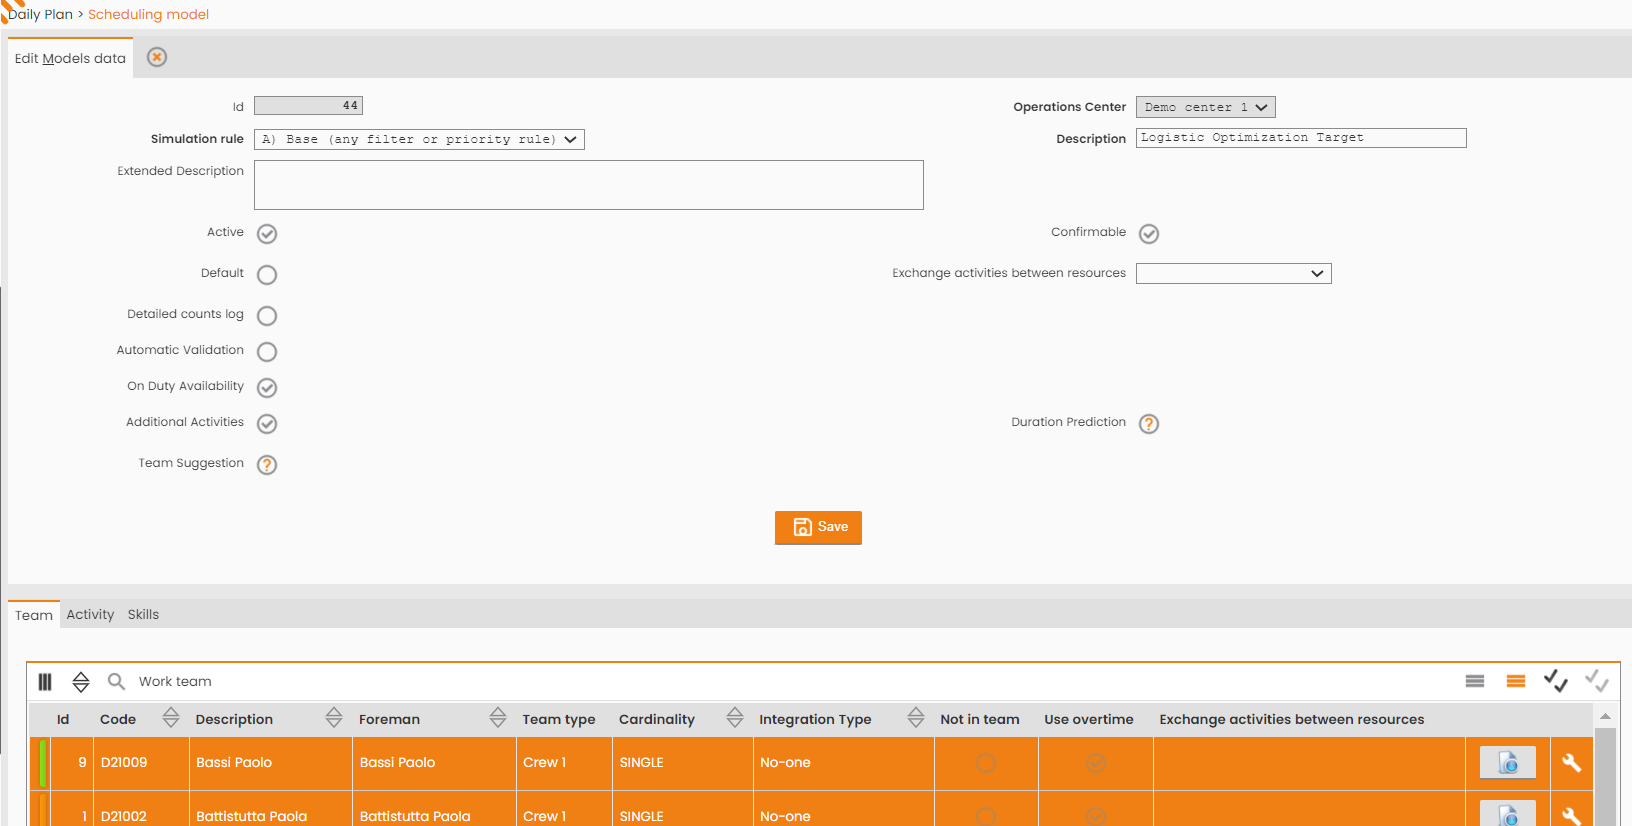1632x826 pixels.
Task: Toggle Not in team for Bassi Paolo
Action: [986, 763]
